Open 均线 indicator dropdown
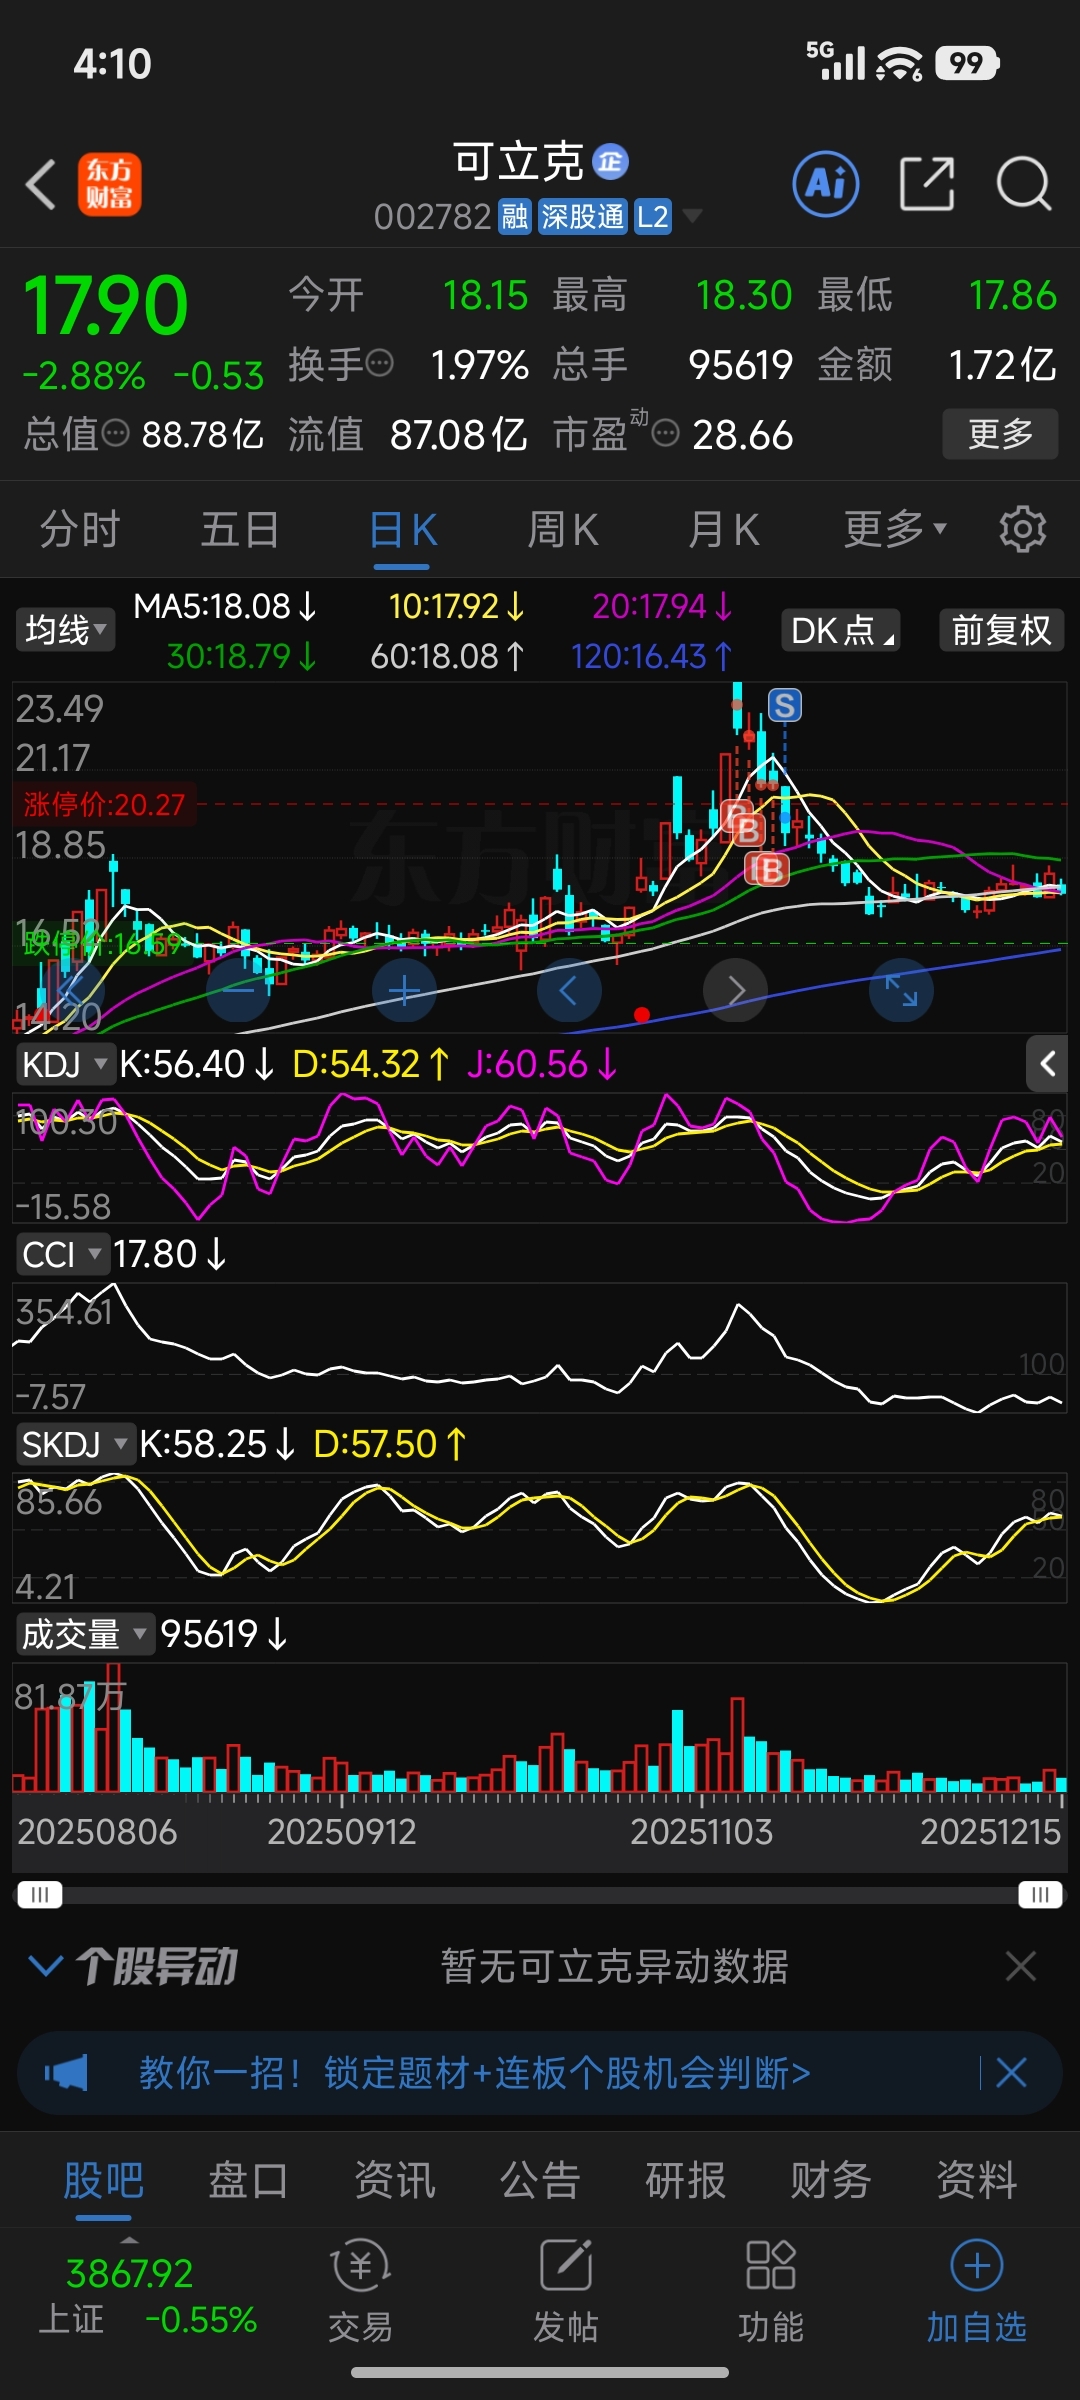The width and height of the screenshot is (1080, 2400). (x=65, y=630)
